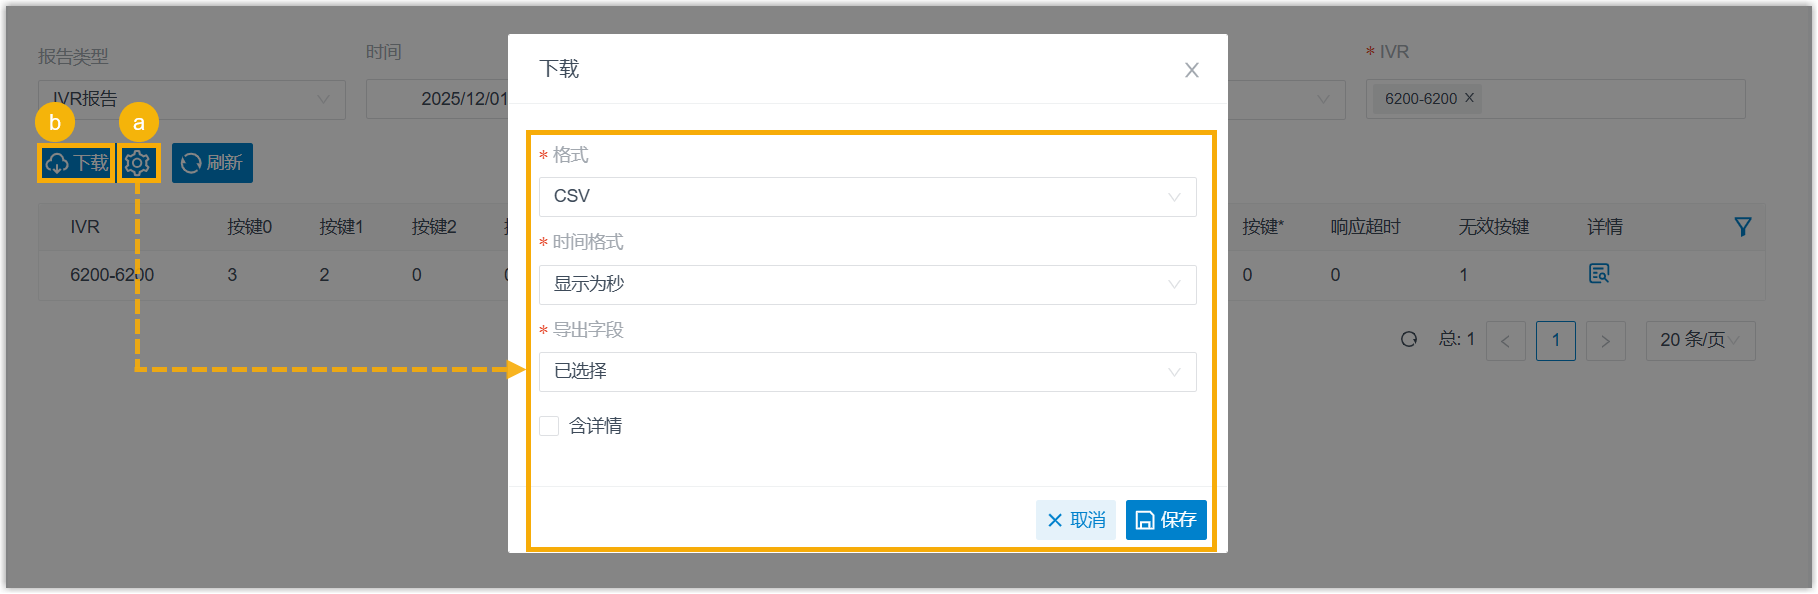Click the 保存 save button
The height and width of the screenshot is (594, 1818).
point(1166,520)
